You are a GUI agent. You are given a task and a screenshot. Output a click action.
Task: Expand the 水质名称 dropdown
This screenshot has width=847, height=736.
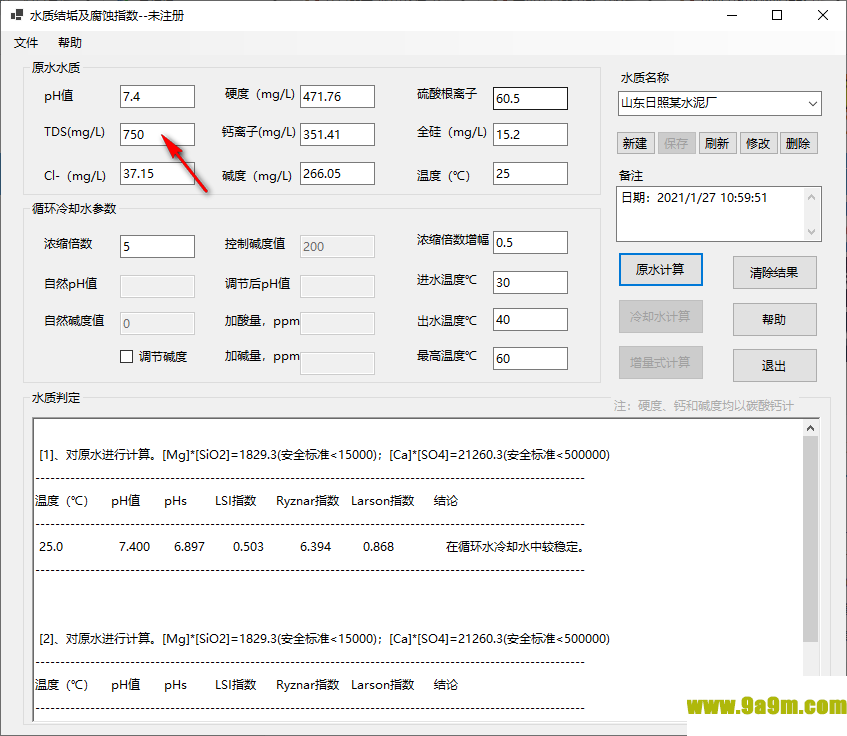point(812,103)
